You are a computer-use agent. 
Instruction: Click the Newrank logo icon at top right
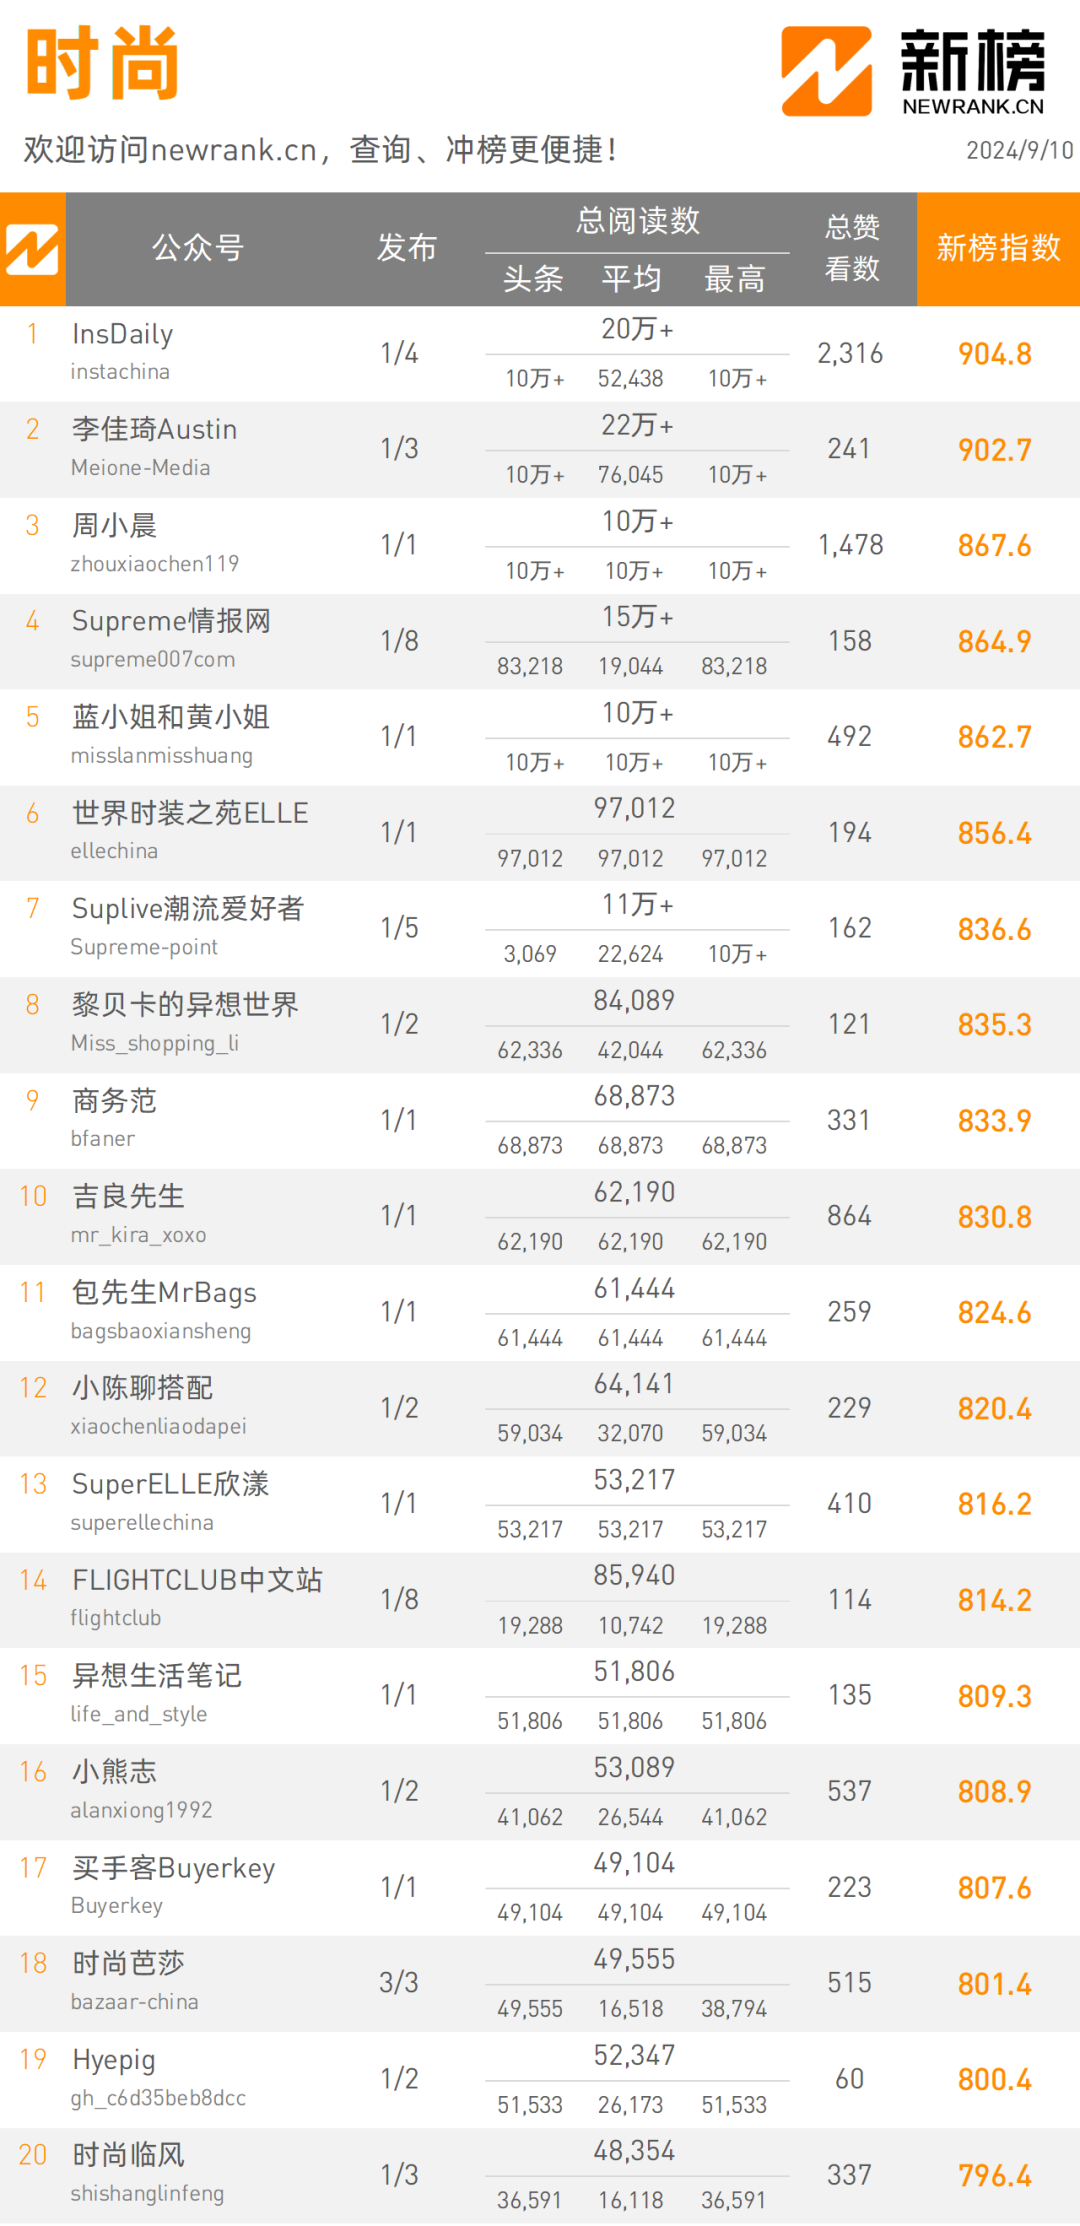pos(826,71)
